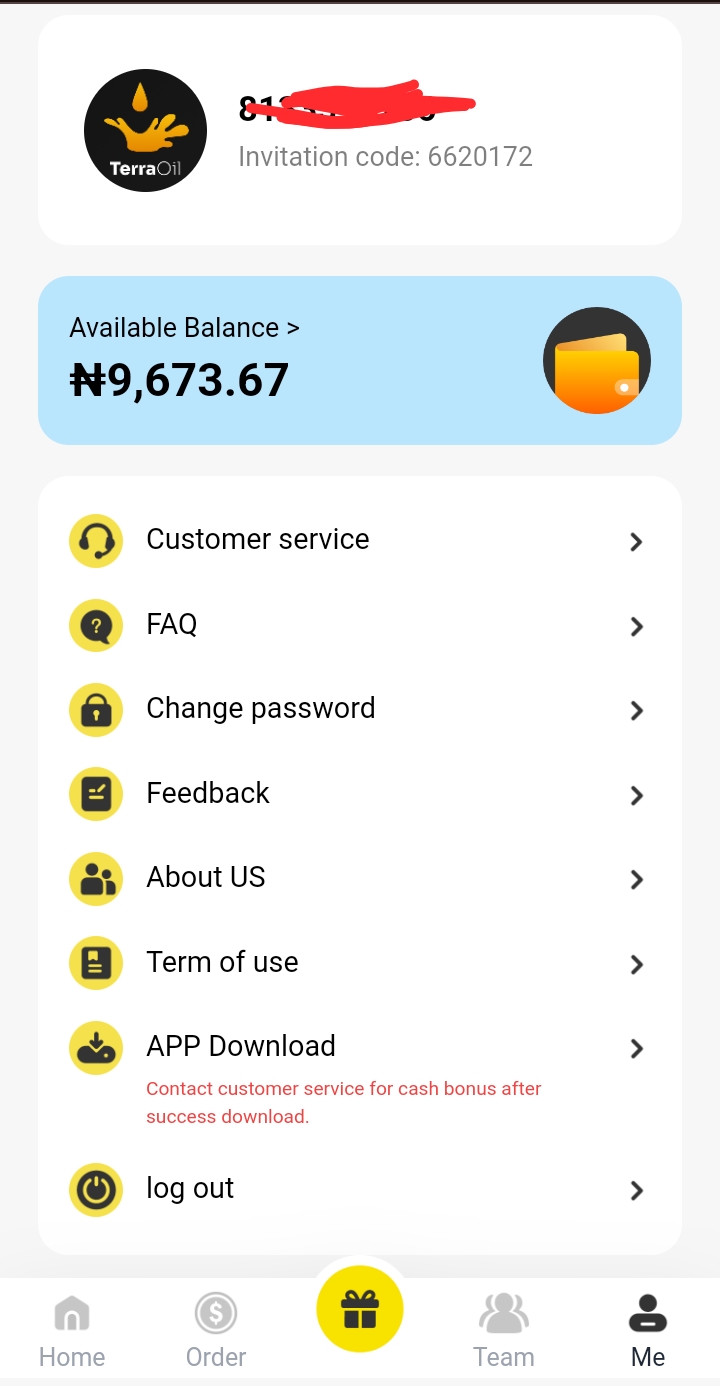The image size is (720, 1386).
Task: Select the Term of use document icon
Action: pyautogui.click(x=96, y=964)
